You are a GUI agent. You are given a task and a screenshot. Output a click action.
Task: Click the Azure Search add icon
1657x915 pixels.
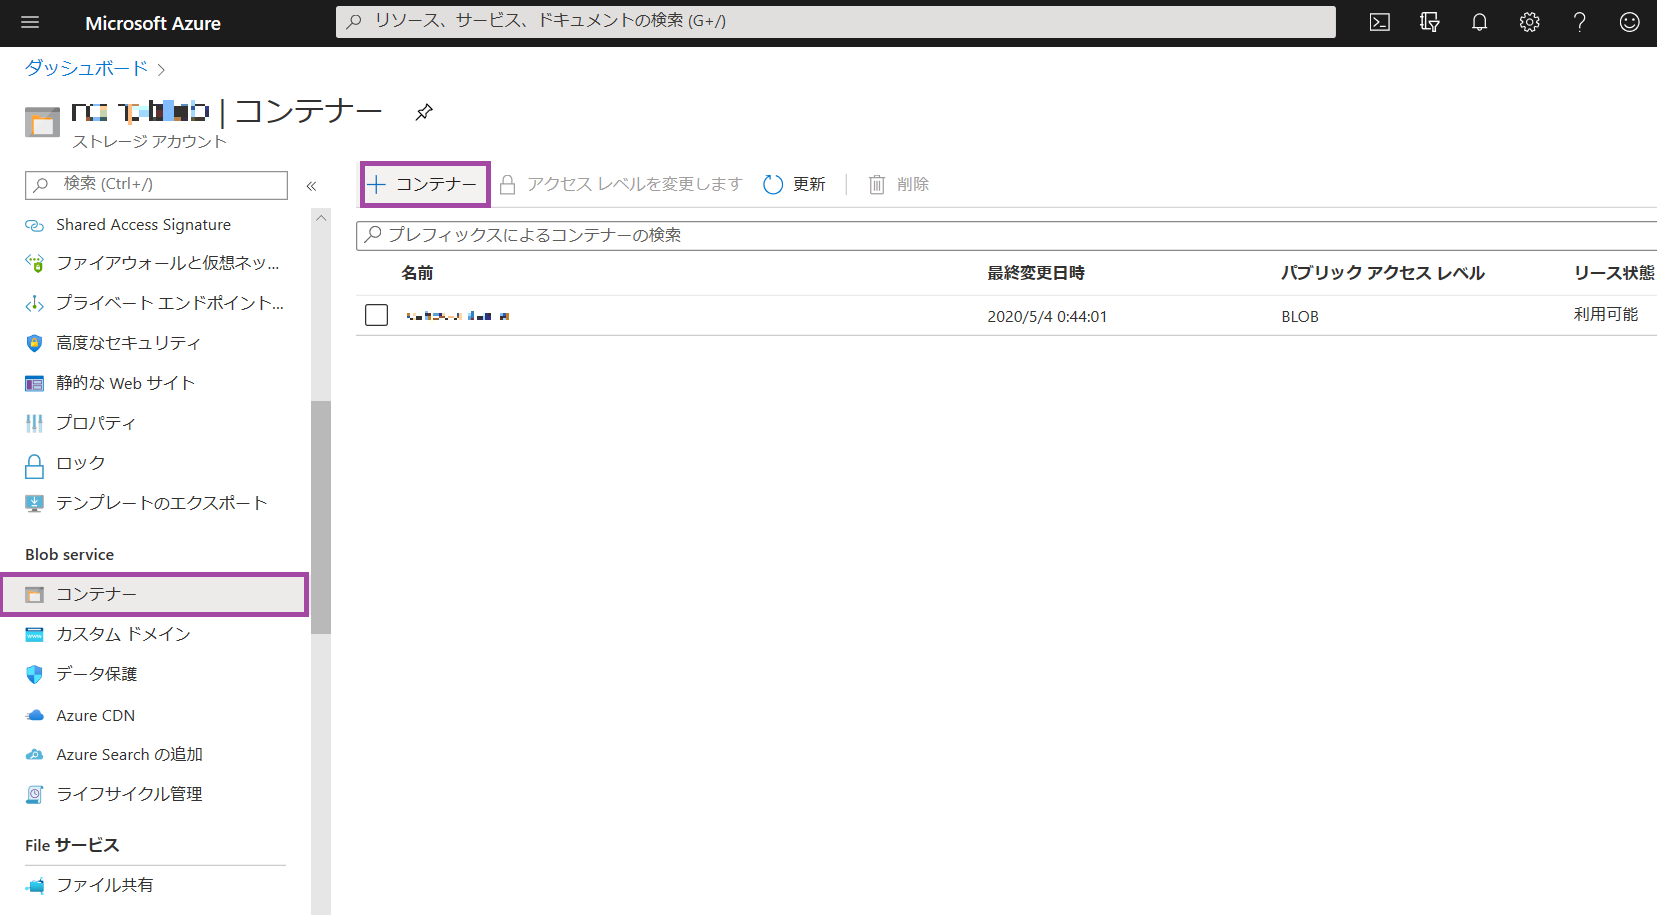pos(34,754)
